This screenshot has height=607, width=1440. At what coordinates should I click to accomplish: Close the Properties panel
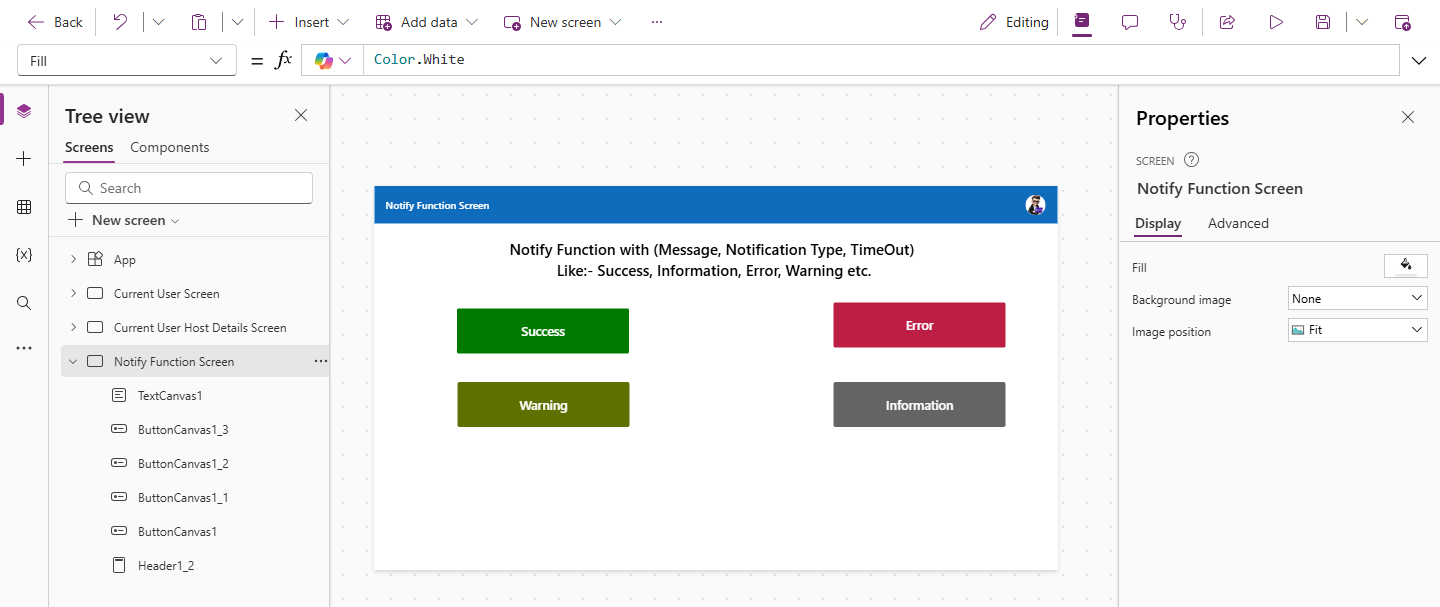coord(1408,118)
